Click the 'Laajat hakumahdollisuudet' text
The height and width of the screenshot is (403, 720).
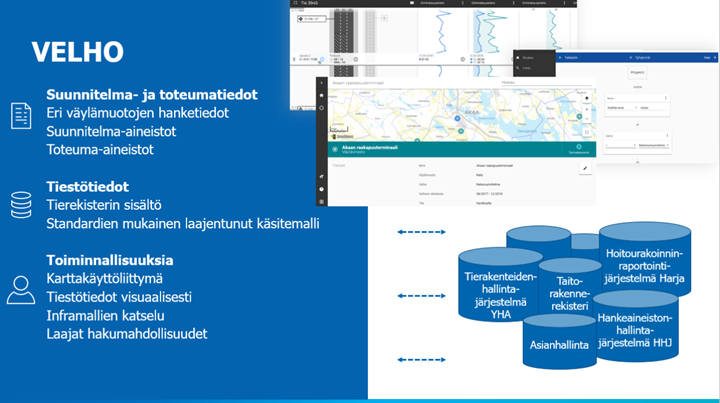click(127, 334)
